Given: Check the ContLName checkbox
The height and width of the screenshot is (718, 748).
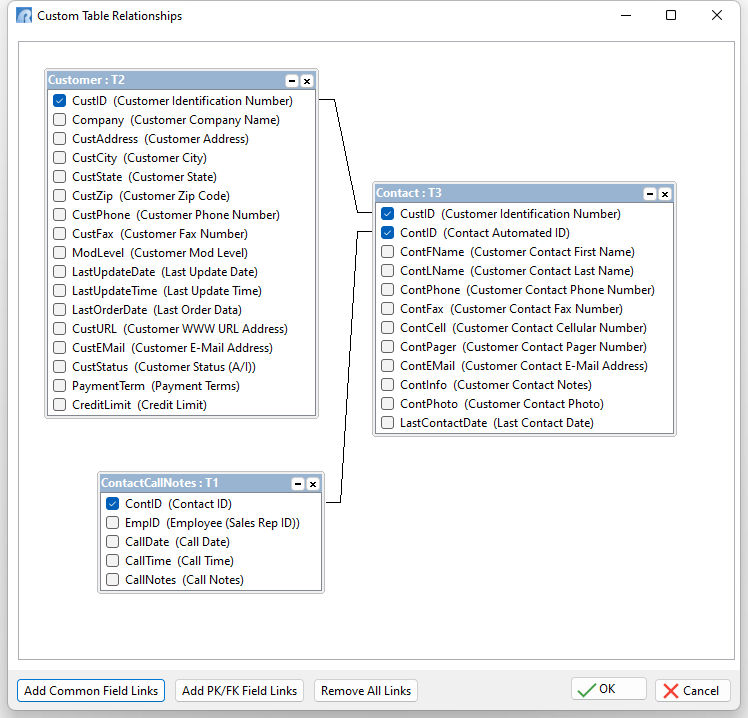Looking at the screenshot, I should pos(387,271).
